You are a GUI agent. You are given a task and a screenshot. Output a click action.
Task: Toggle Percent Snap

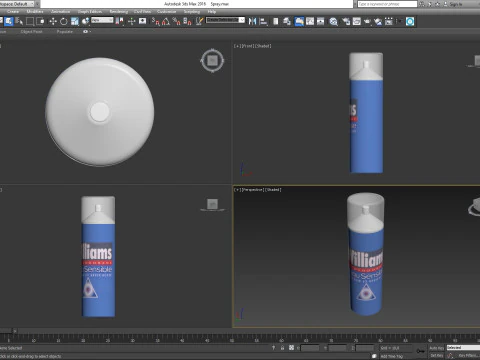(176, 21)
